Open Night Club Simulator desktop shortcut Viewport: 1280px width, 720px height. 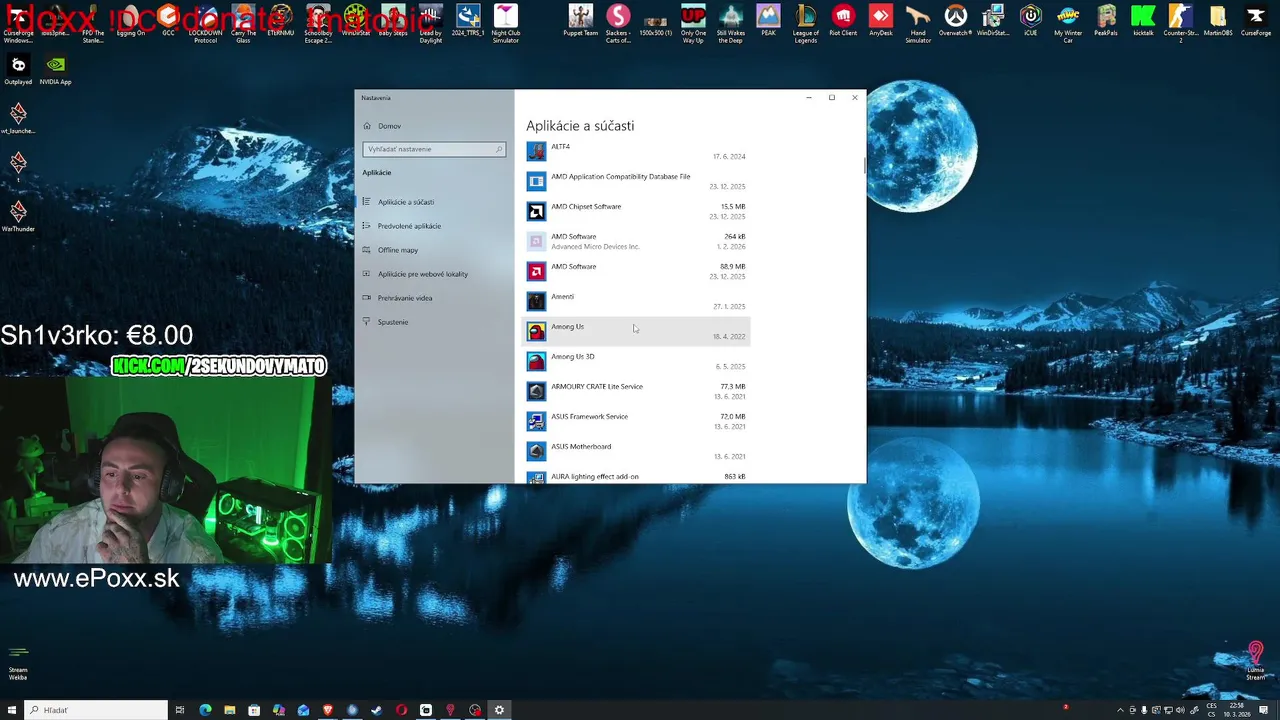506,23
